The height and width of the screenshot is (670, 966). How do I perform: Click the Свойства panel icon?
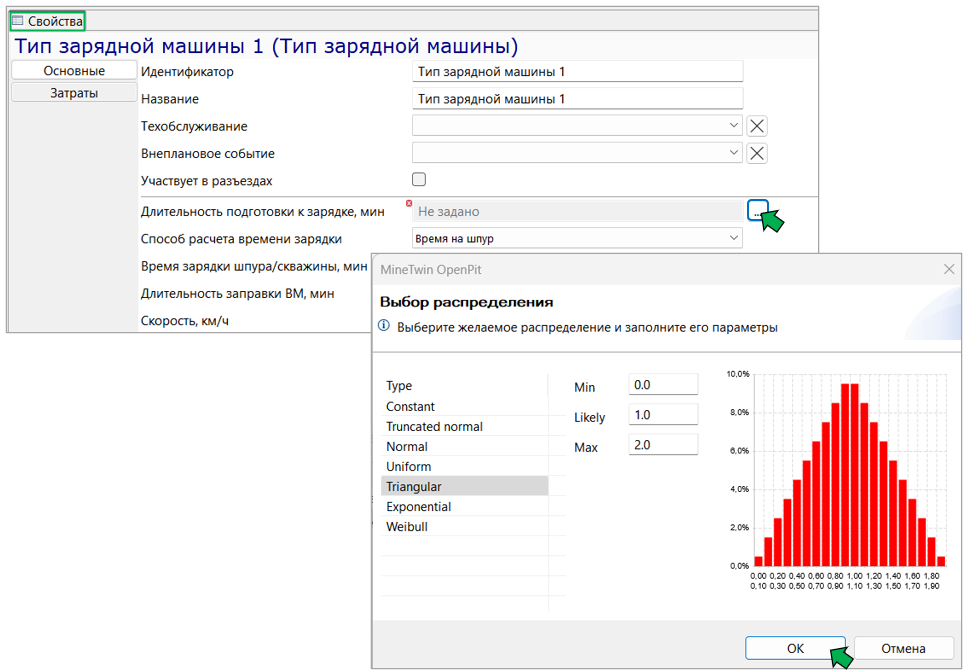tap(18, 21)
